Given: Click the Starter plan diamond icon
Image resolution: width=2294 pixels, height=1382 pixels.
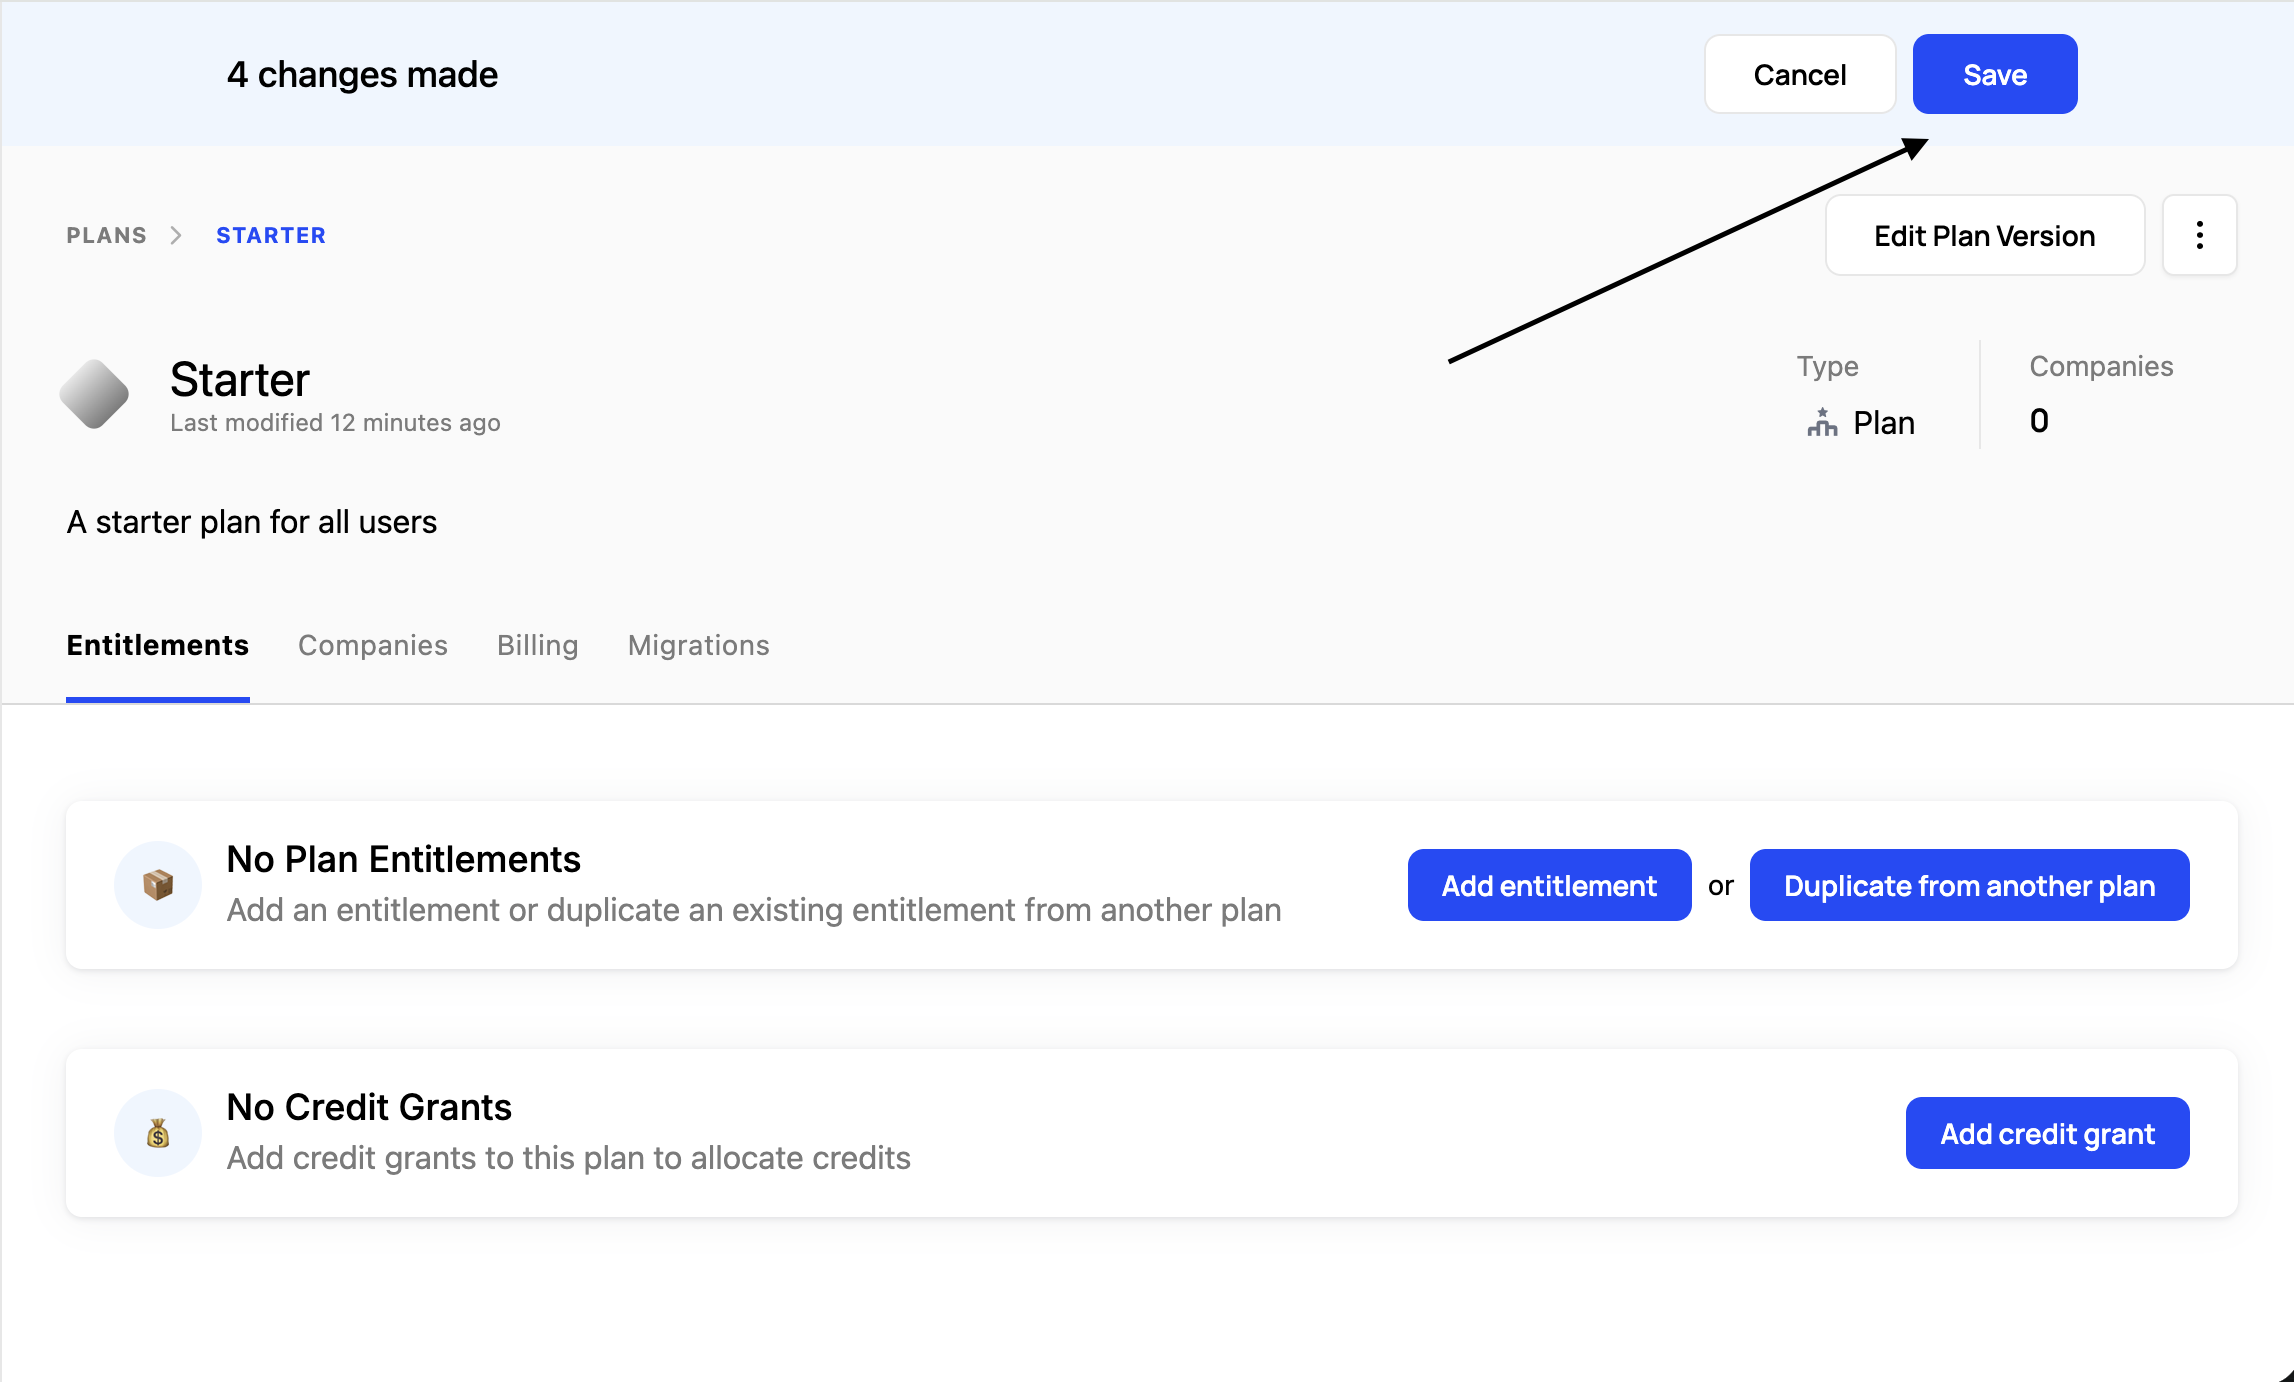Looking at the screenshot, I should click(94, 395).
